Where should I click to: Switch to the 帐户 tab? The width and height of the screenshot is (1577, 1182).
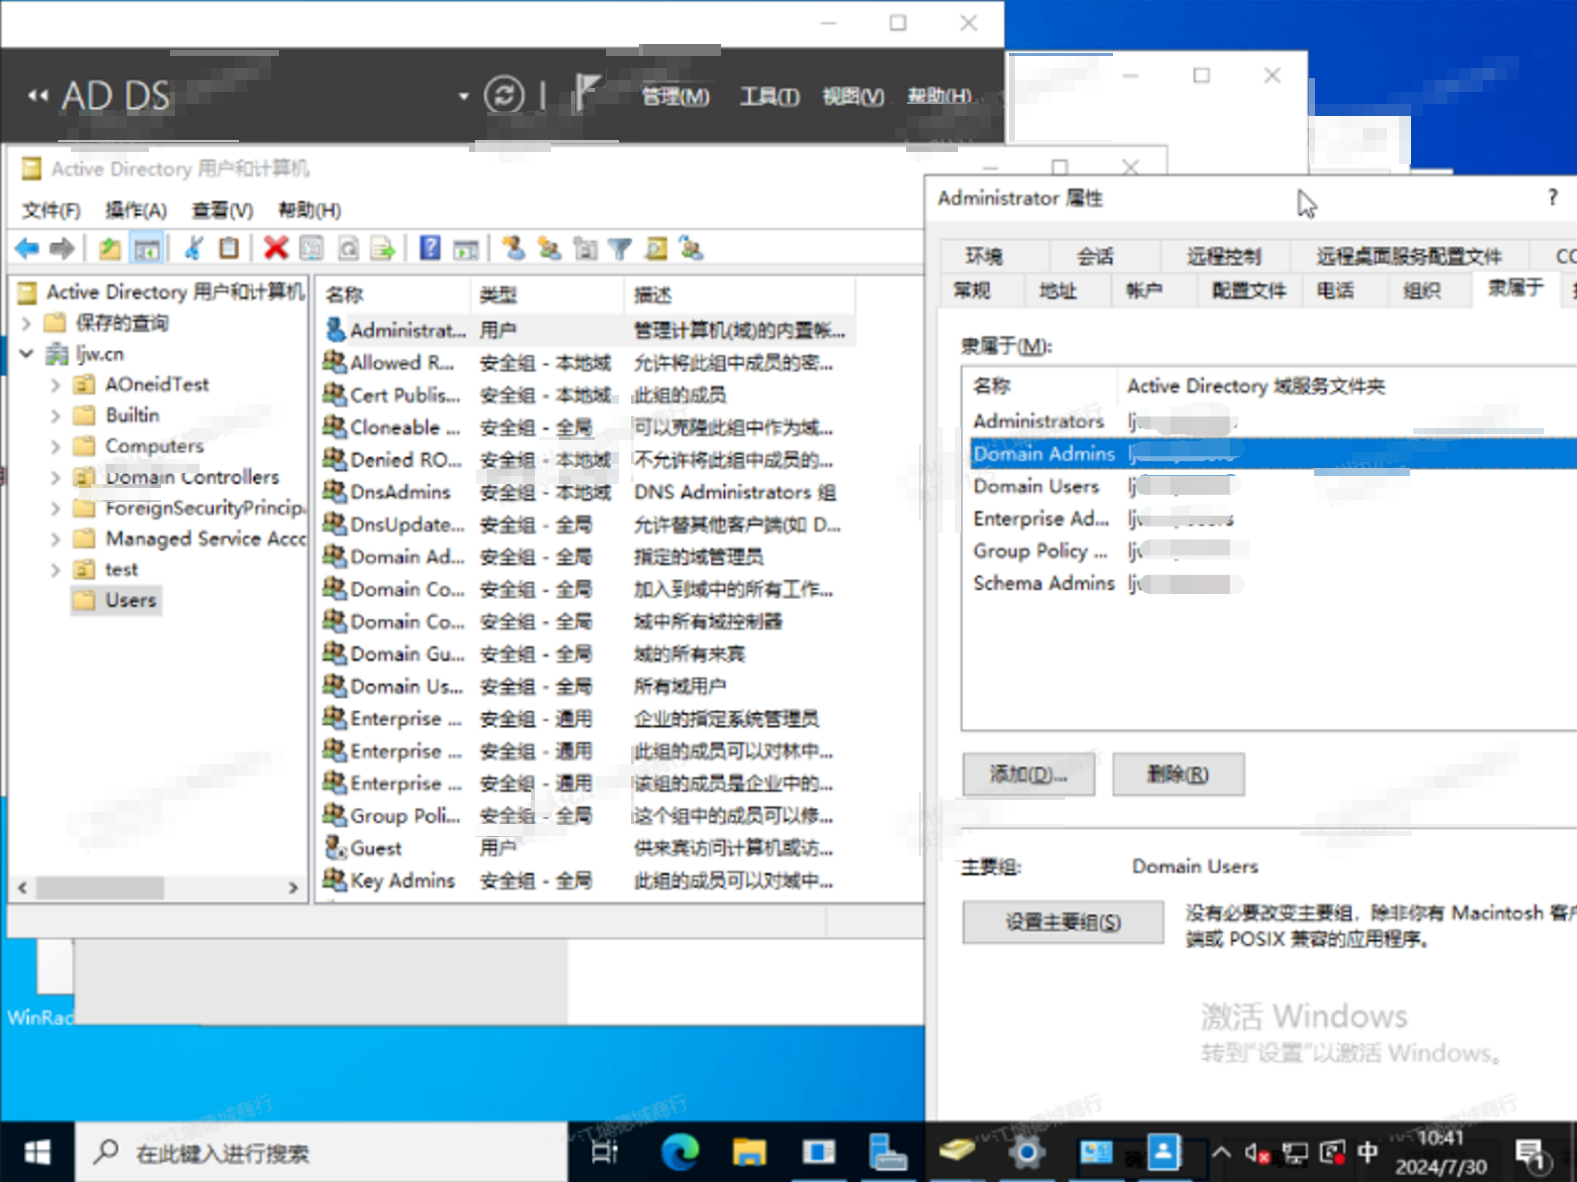(1144, 290)
